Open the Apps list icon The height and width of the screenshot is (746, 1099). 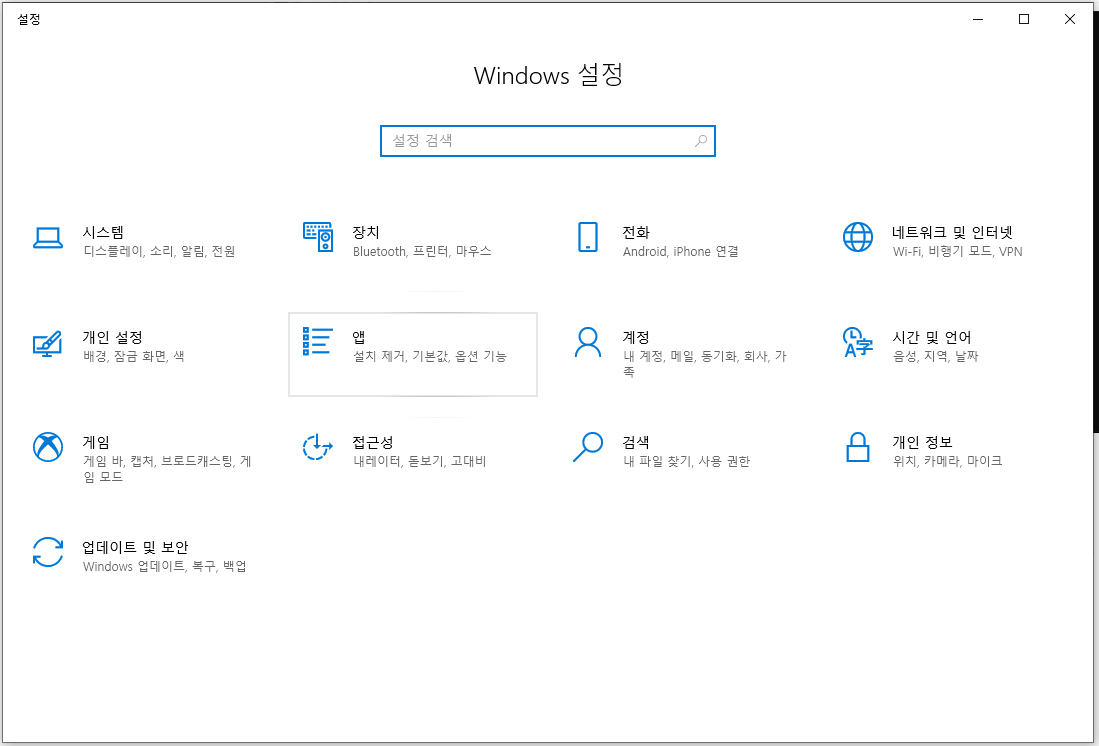coord(317,341)
